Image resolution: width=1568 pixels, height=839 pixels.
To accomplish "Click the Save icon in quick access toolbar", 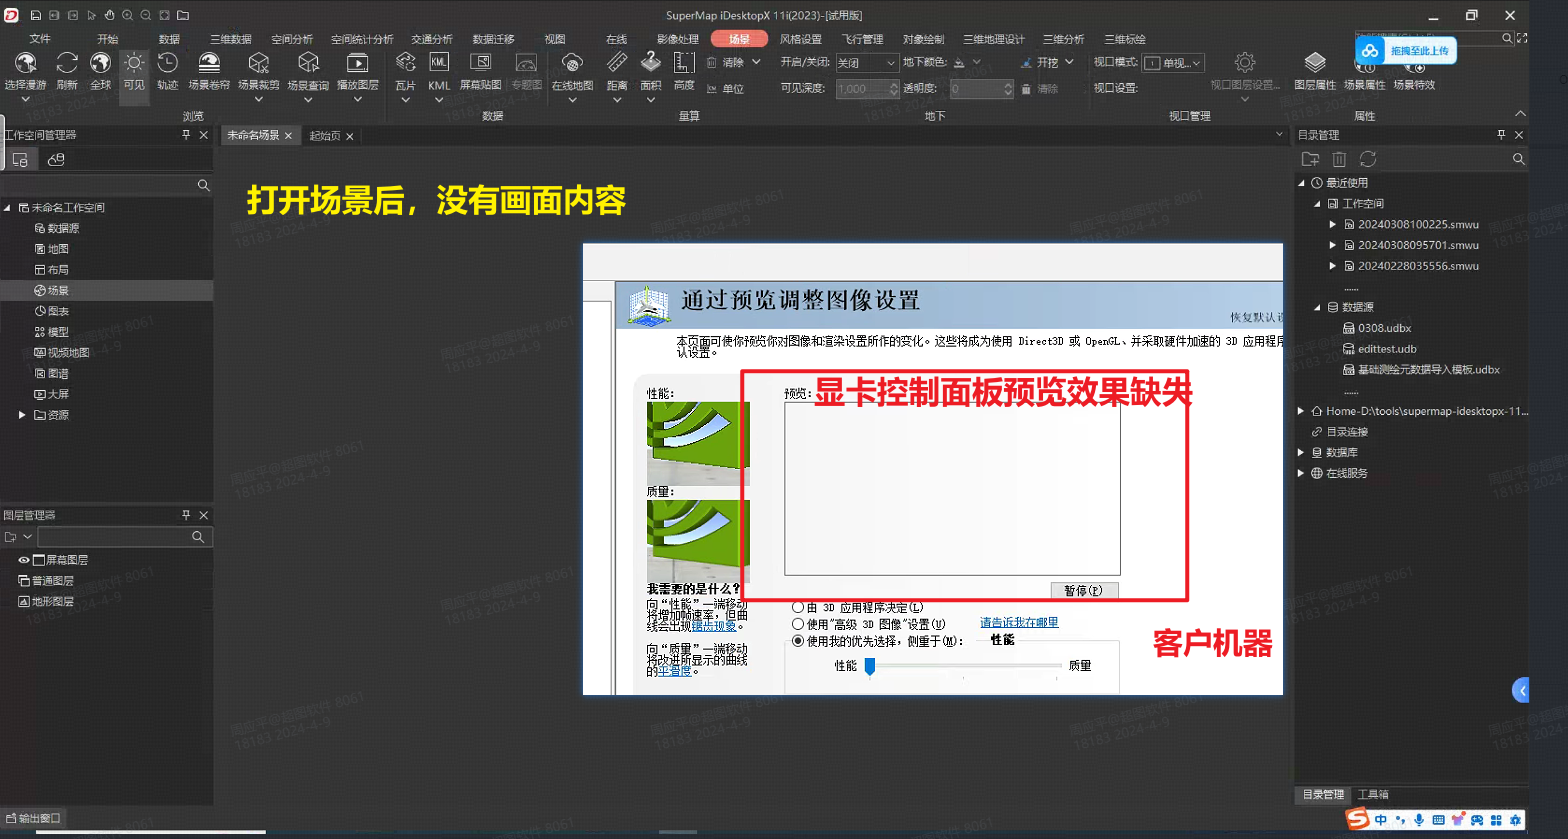I will (36, 15).
